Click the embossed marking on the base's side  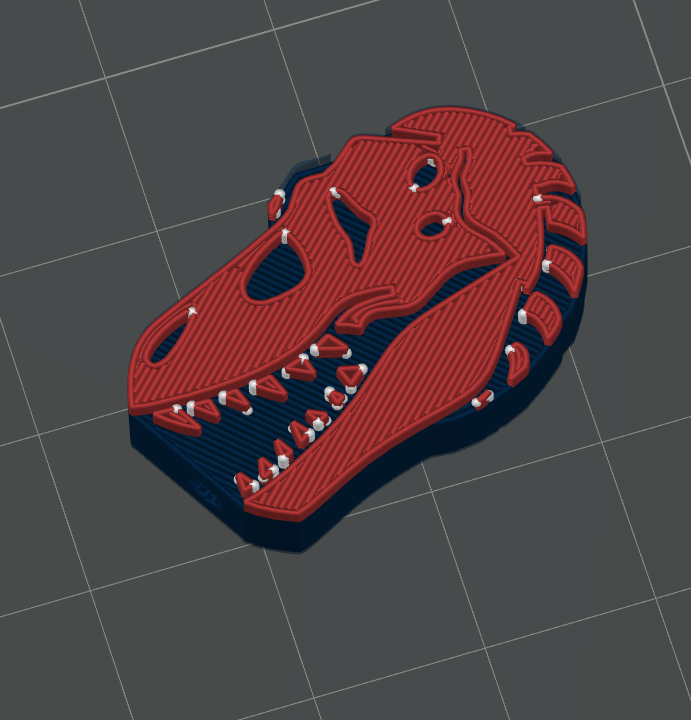tap(209, 488)
